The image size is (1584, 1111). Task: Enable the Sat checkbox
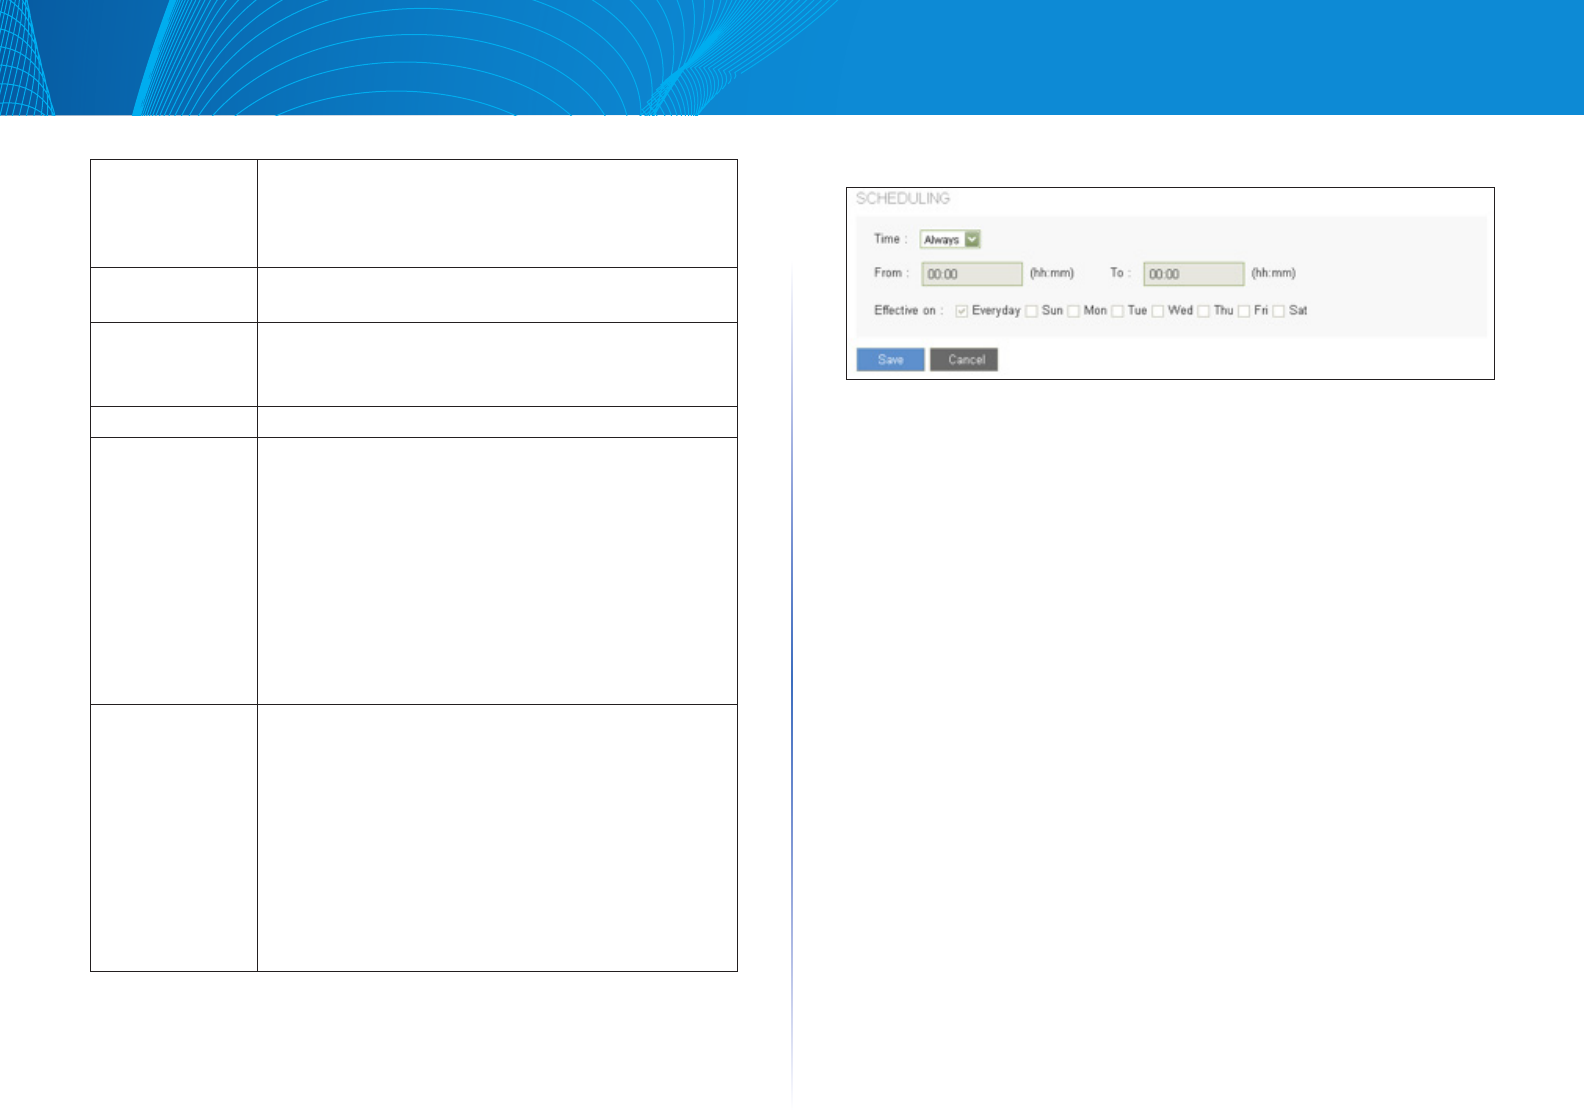pyautogui.click(x=1278, y=311)
